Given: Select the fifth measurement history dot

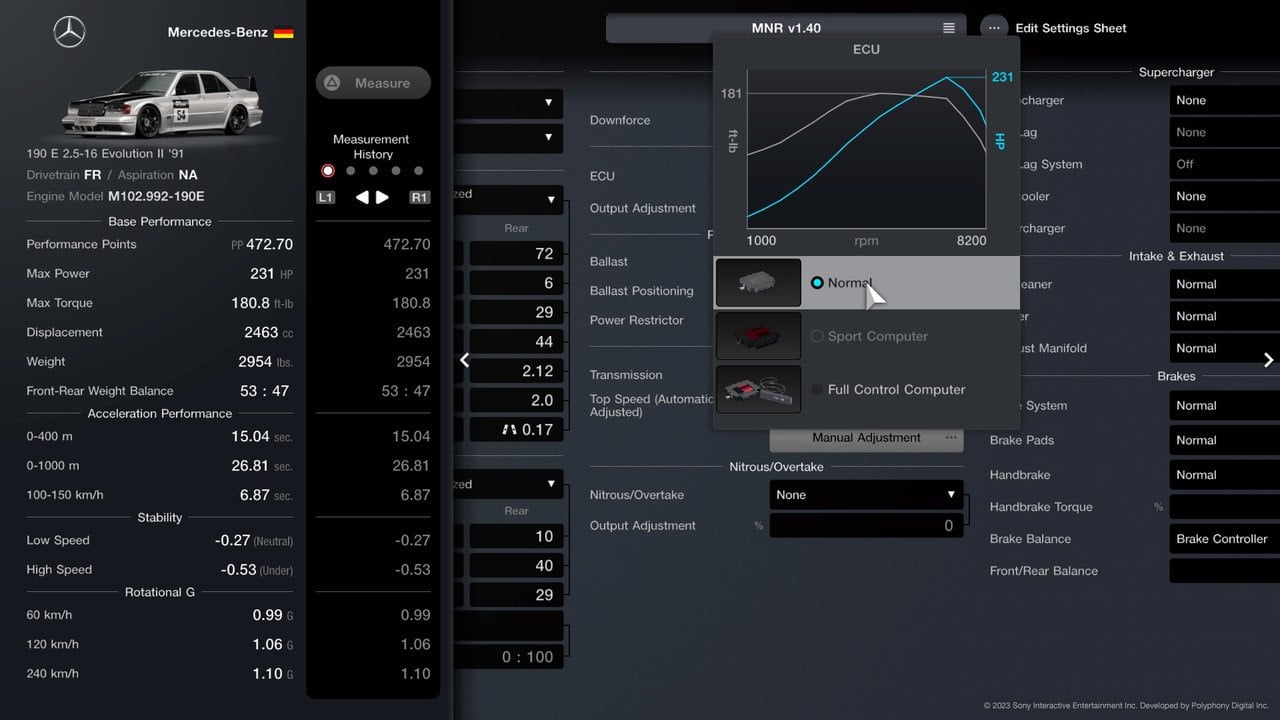Looking at the screenshot, I should (418, 171).
